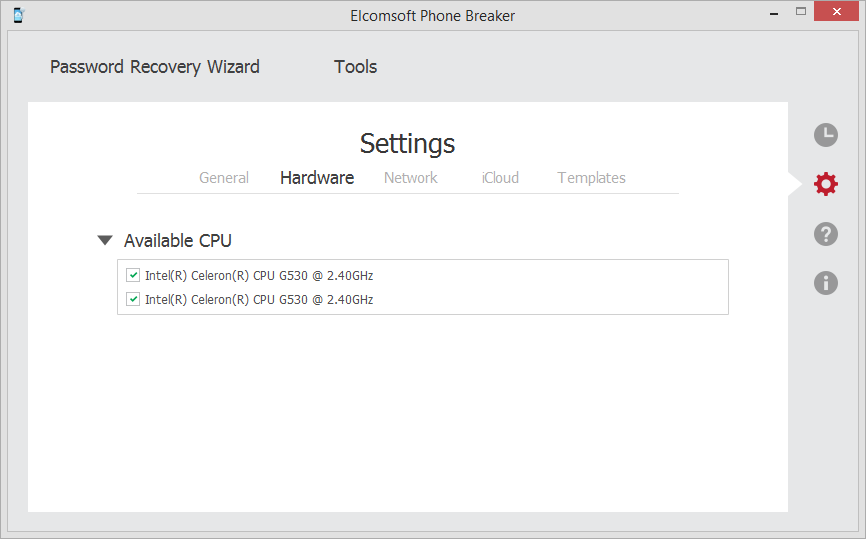
Task: Click the Available CPU heading label
Action: click(x=178, y=241)
